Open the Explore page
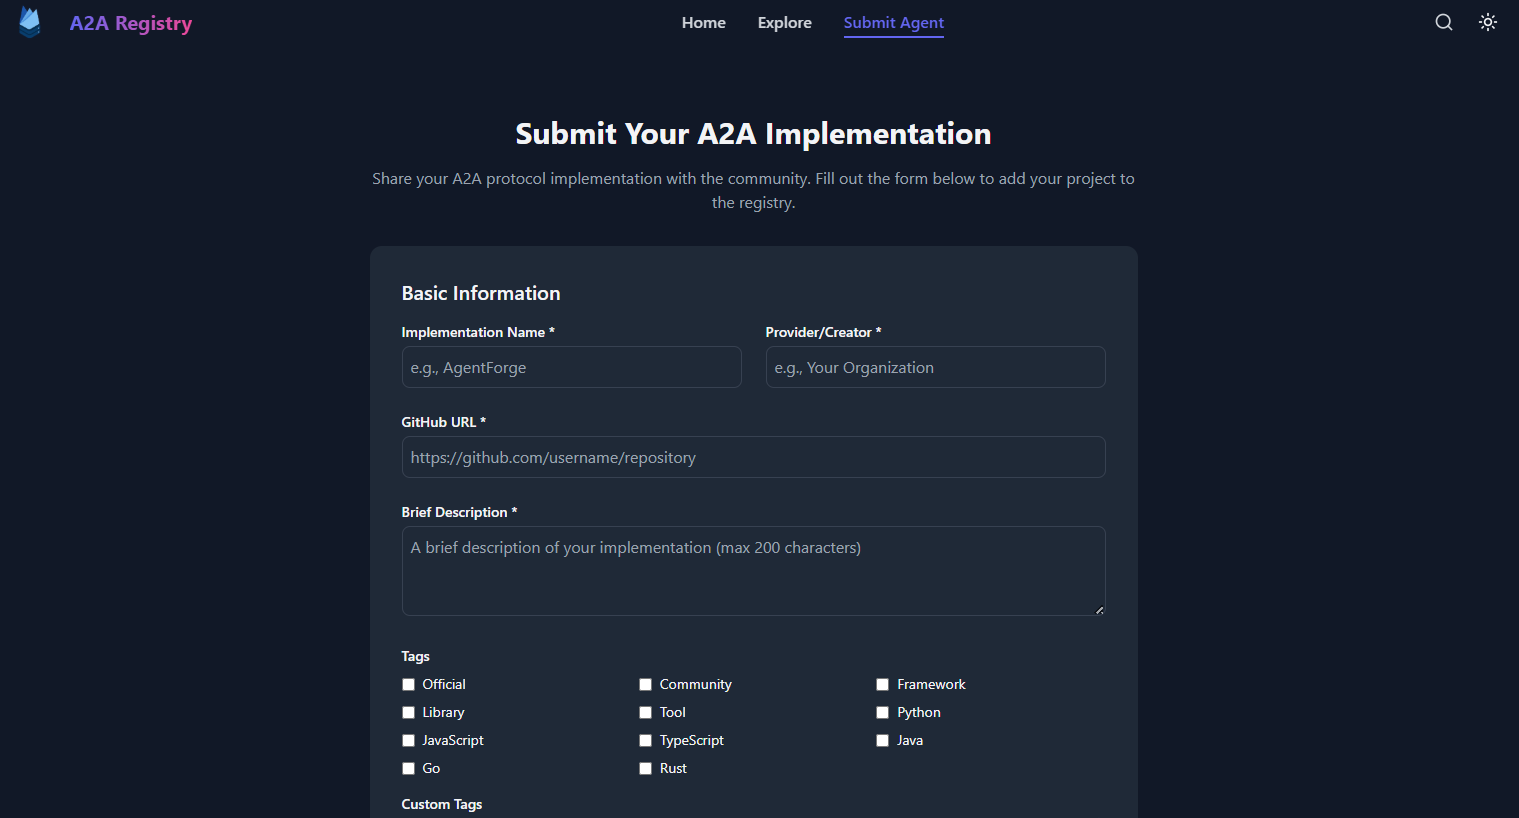 coord(785,23)
